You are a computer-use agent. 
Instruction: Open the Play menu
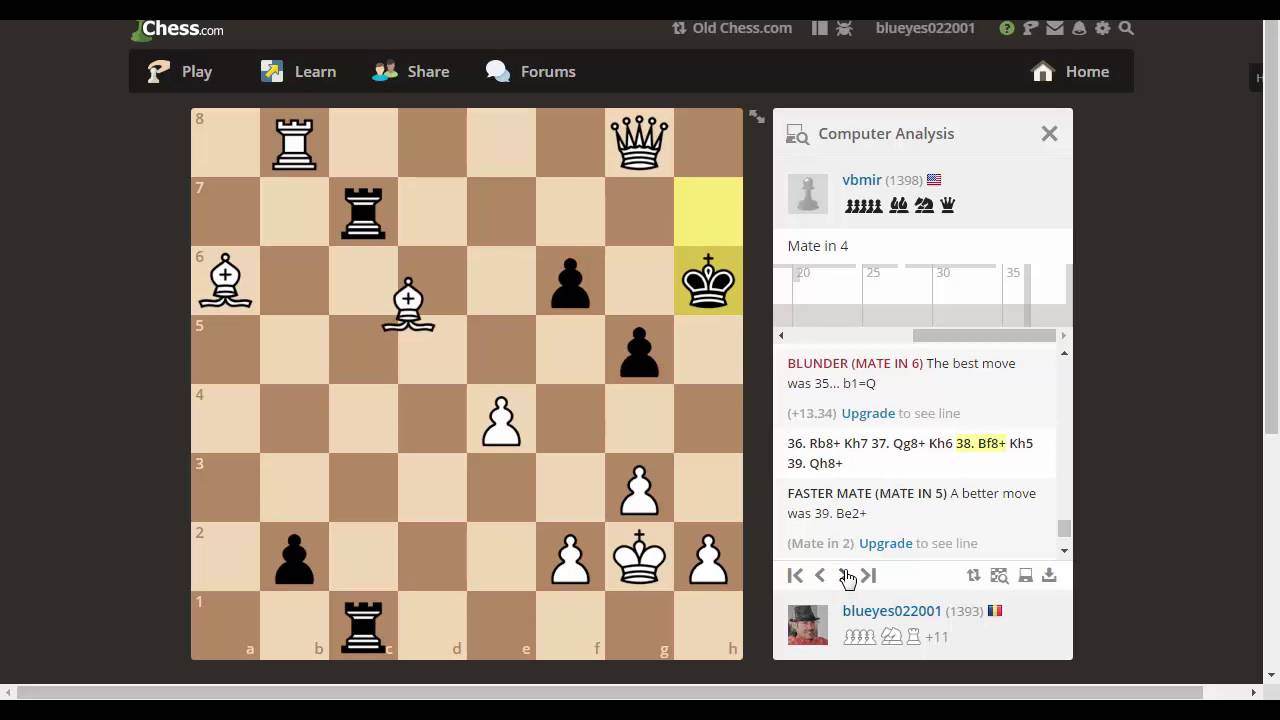point(180,71)
